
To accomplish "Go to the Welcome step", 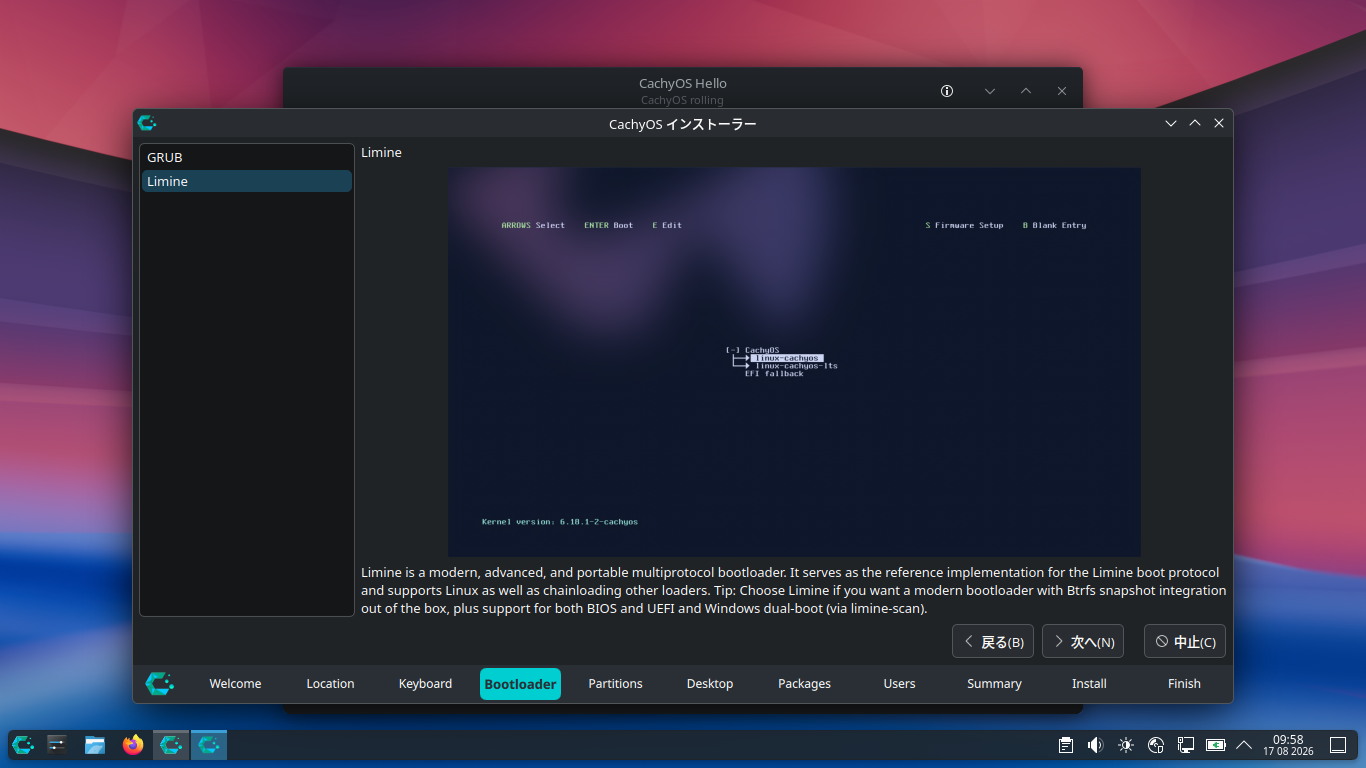I will (235, 684).
